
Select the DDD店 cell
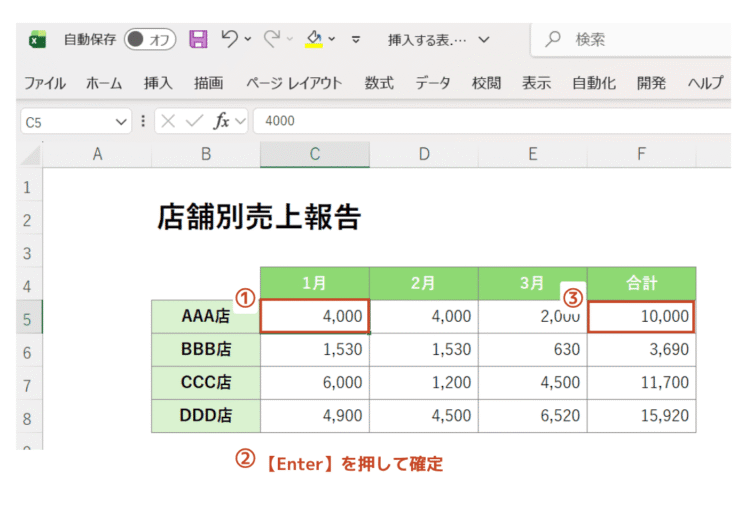coord(206,415)
